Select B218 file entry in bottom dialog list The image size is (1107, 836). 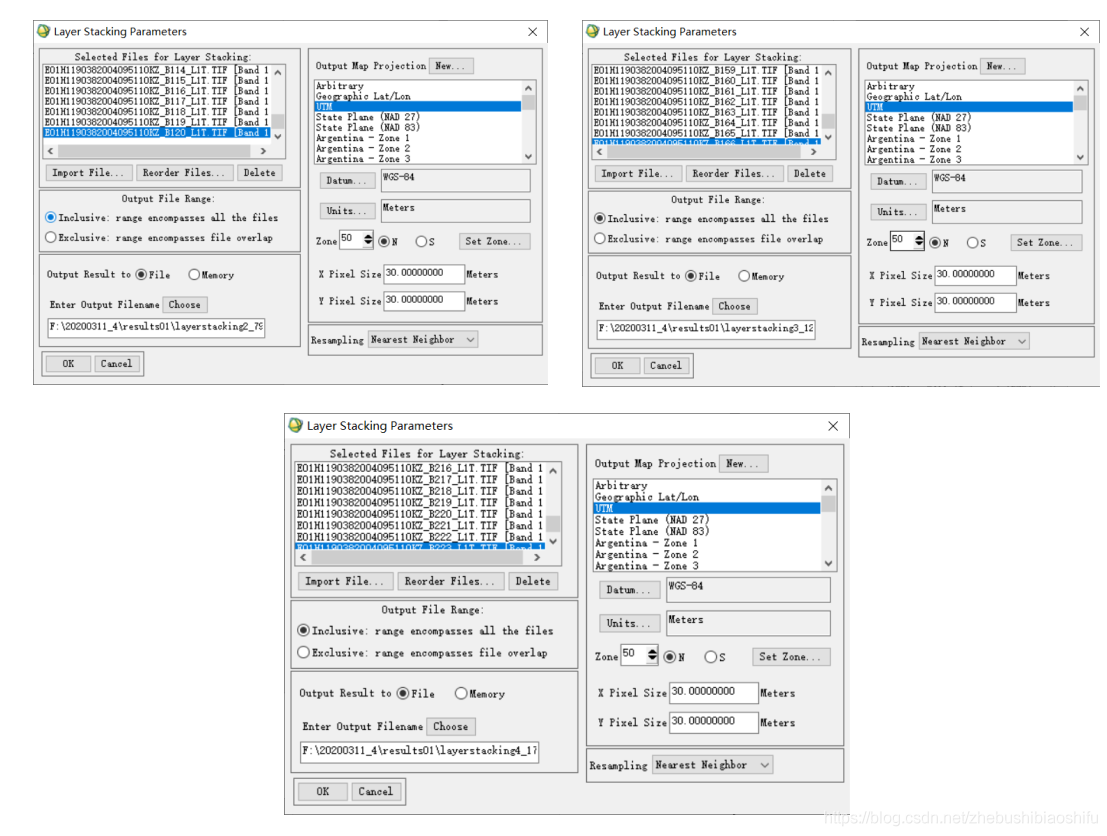[420, 491]
